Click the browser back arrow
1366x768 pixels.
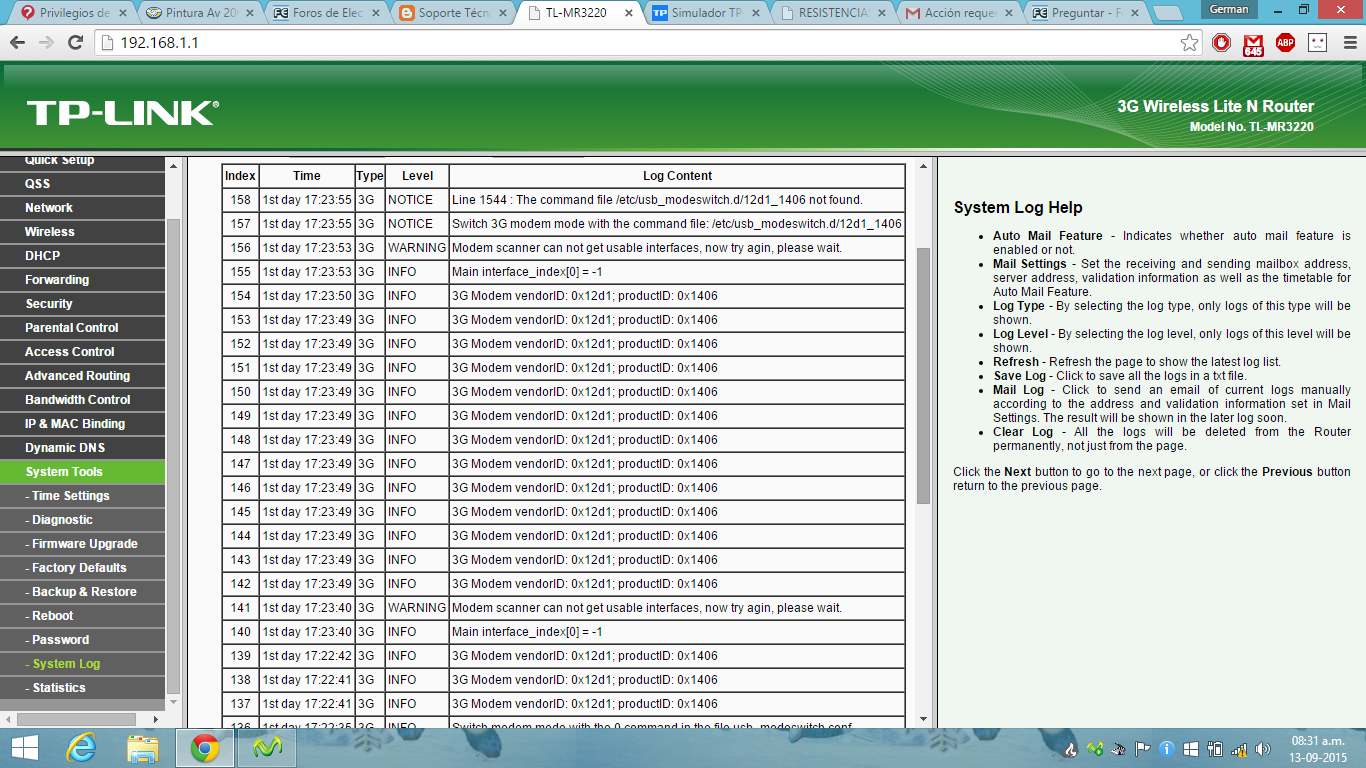17,43
